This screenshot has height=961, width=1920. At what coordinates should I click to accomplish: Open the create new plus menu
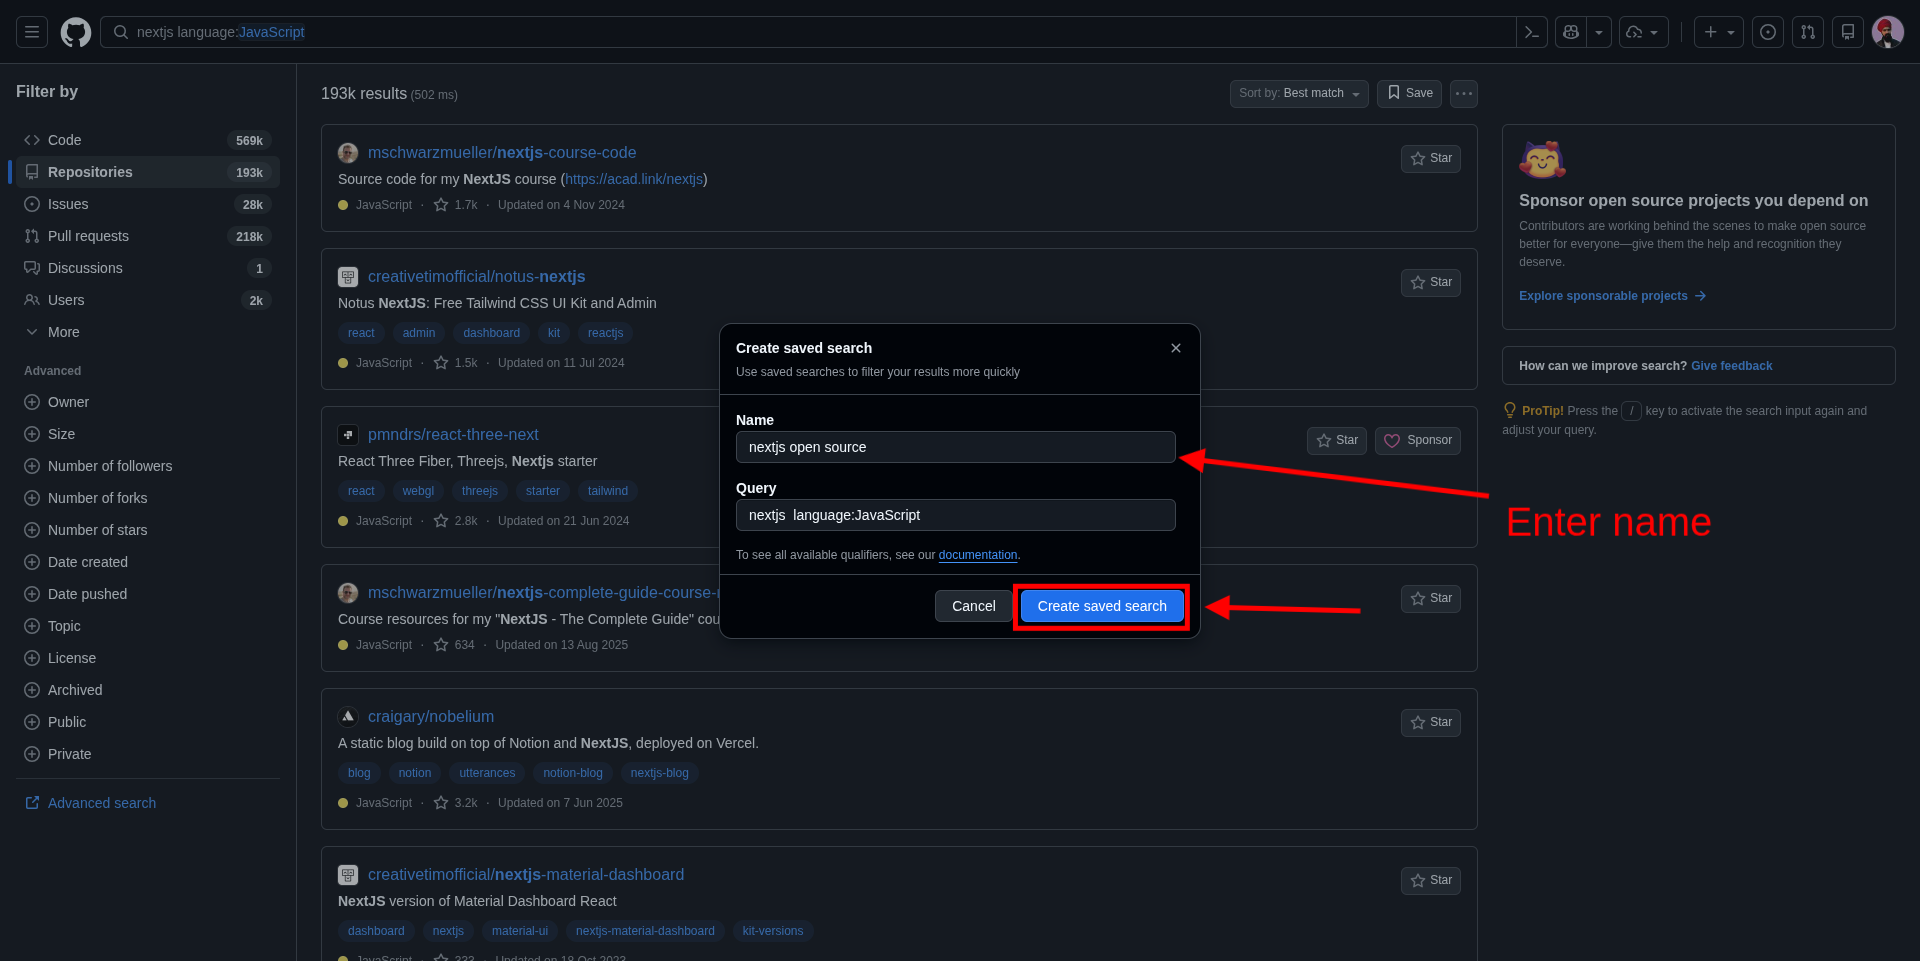pos(1719,32)
